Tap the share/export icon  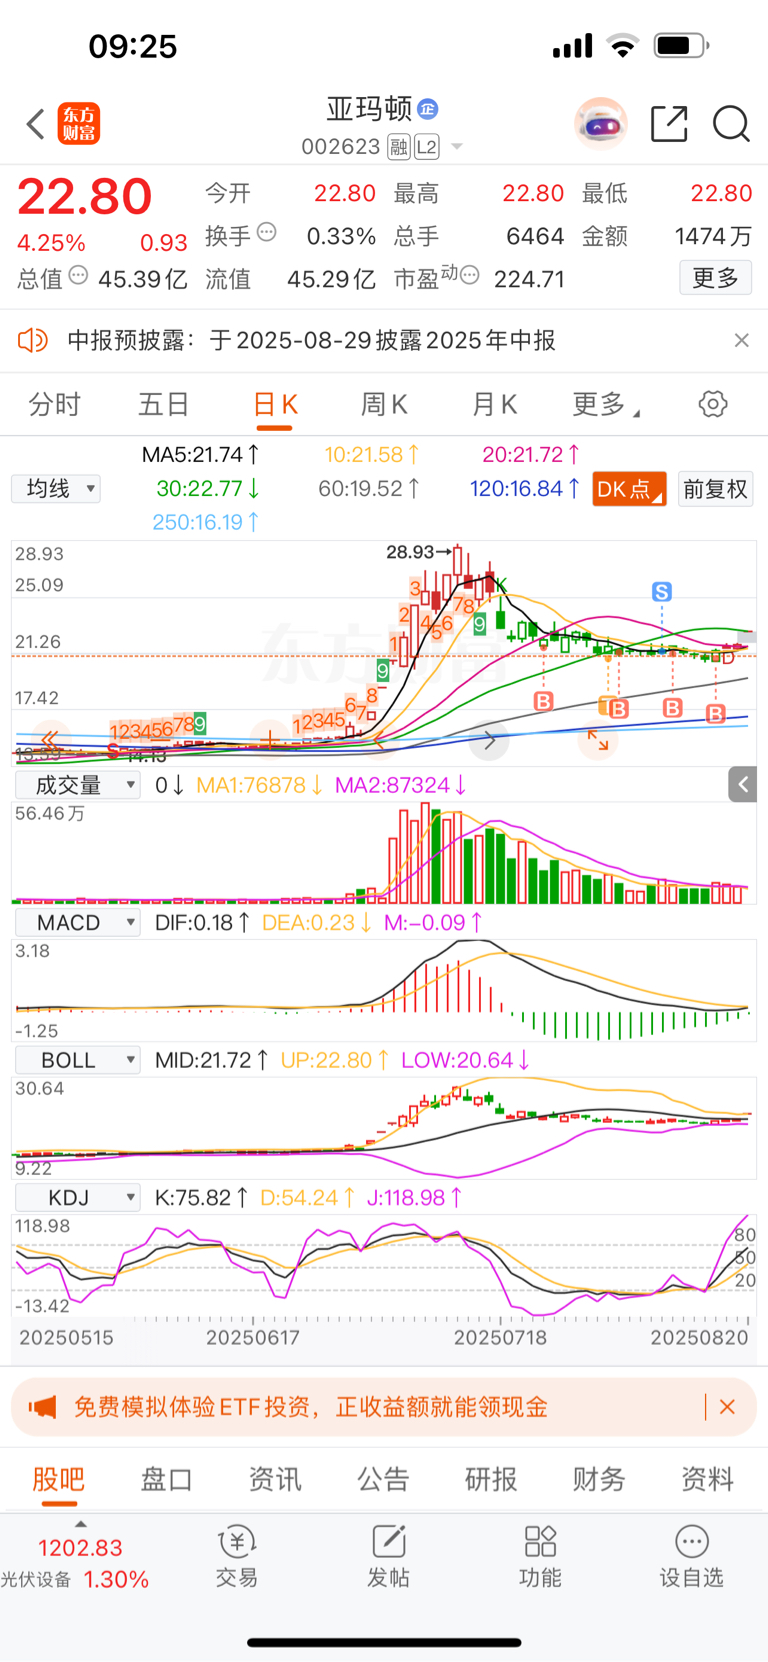tap(669, 124)
